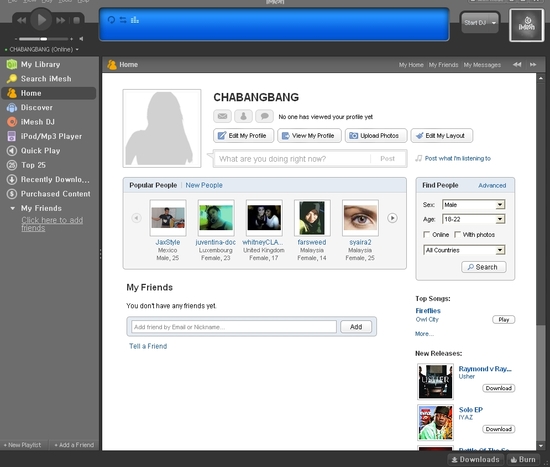The image size is (550, 467).
Task: Click the navigate back double-arrow icon
Action: (517, 65)
